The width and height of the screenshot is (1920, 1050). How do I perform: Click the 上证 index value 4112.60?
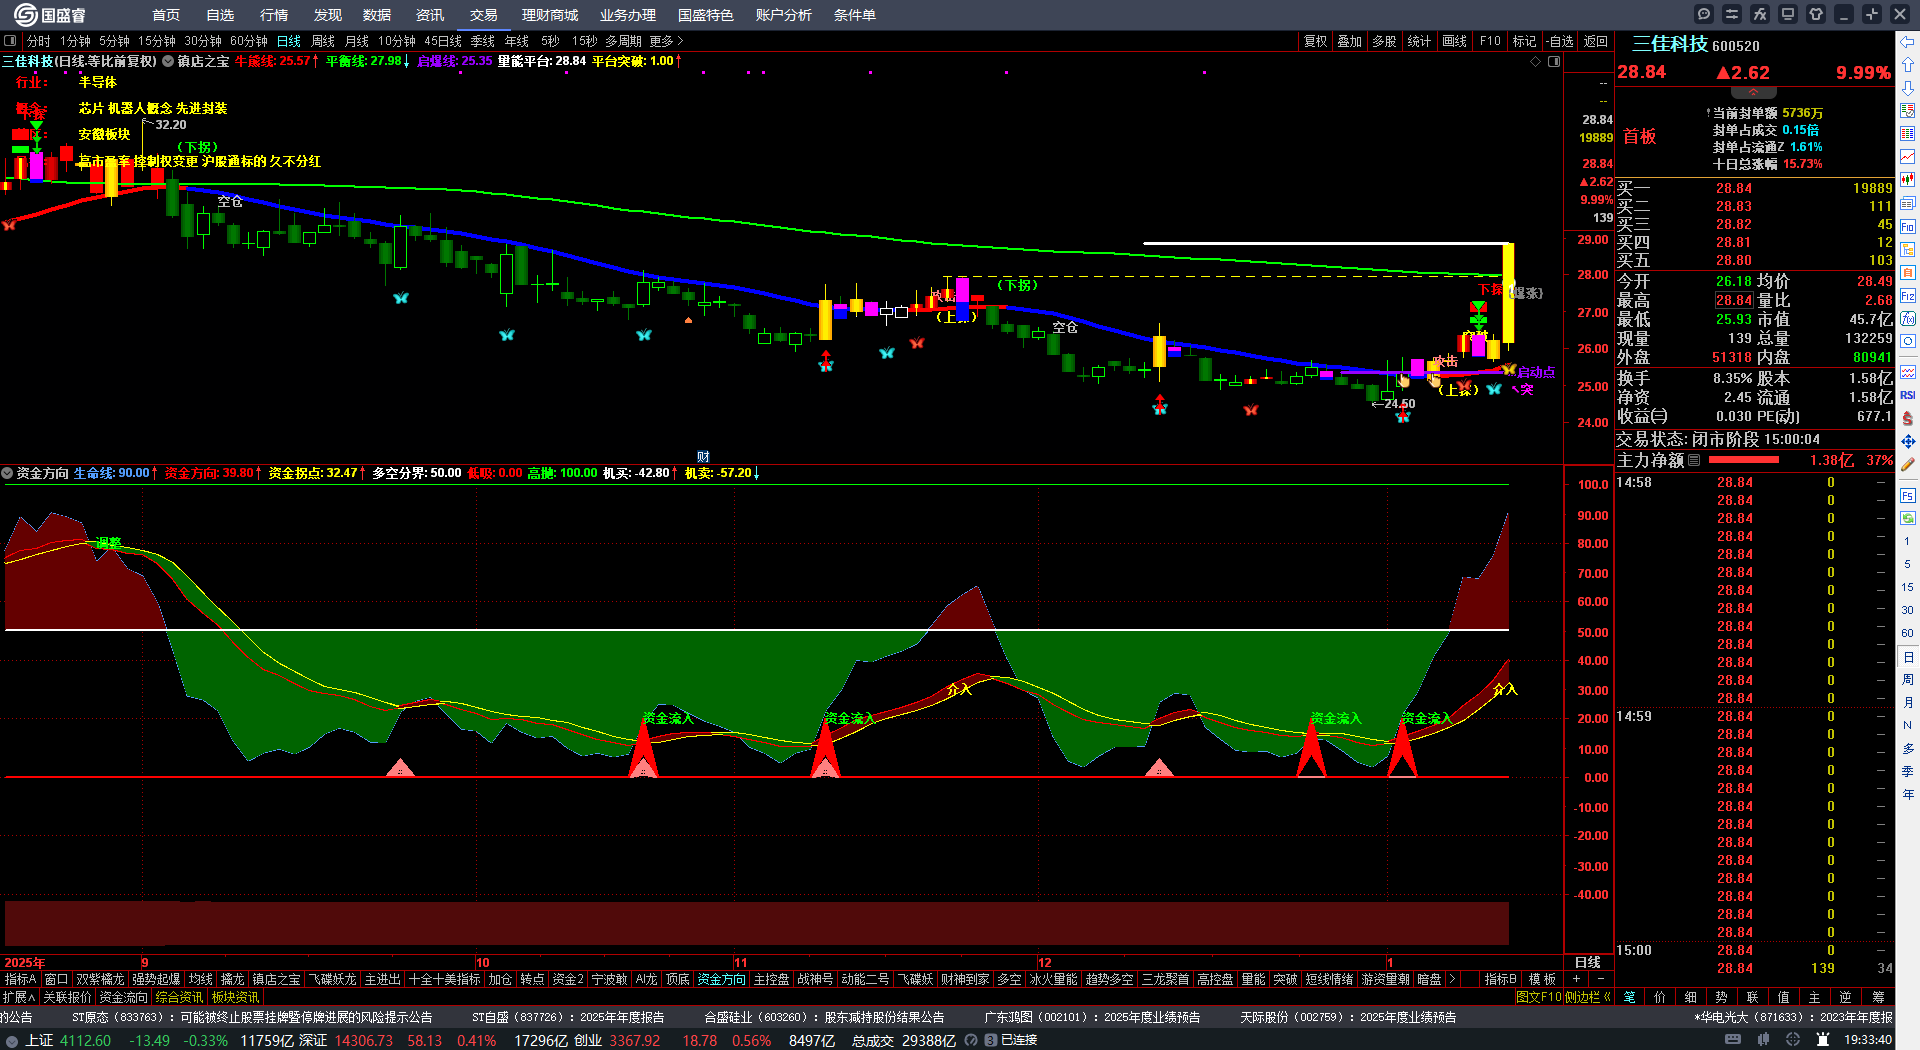point(86,1040)
